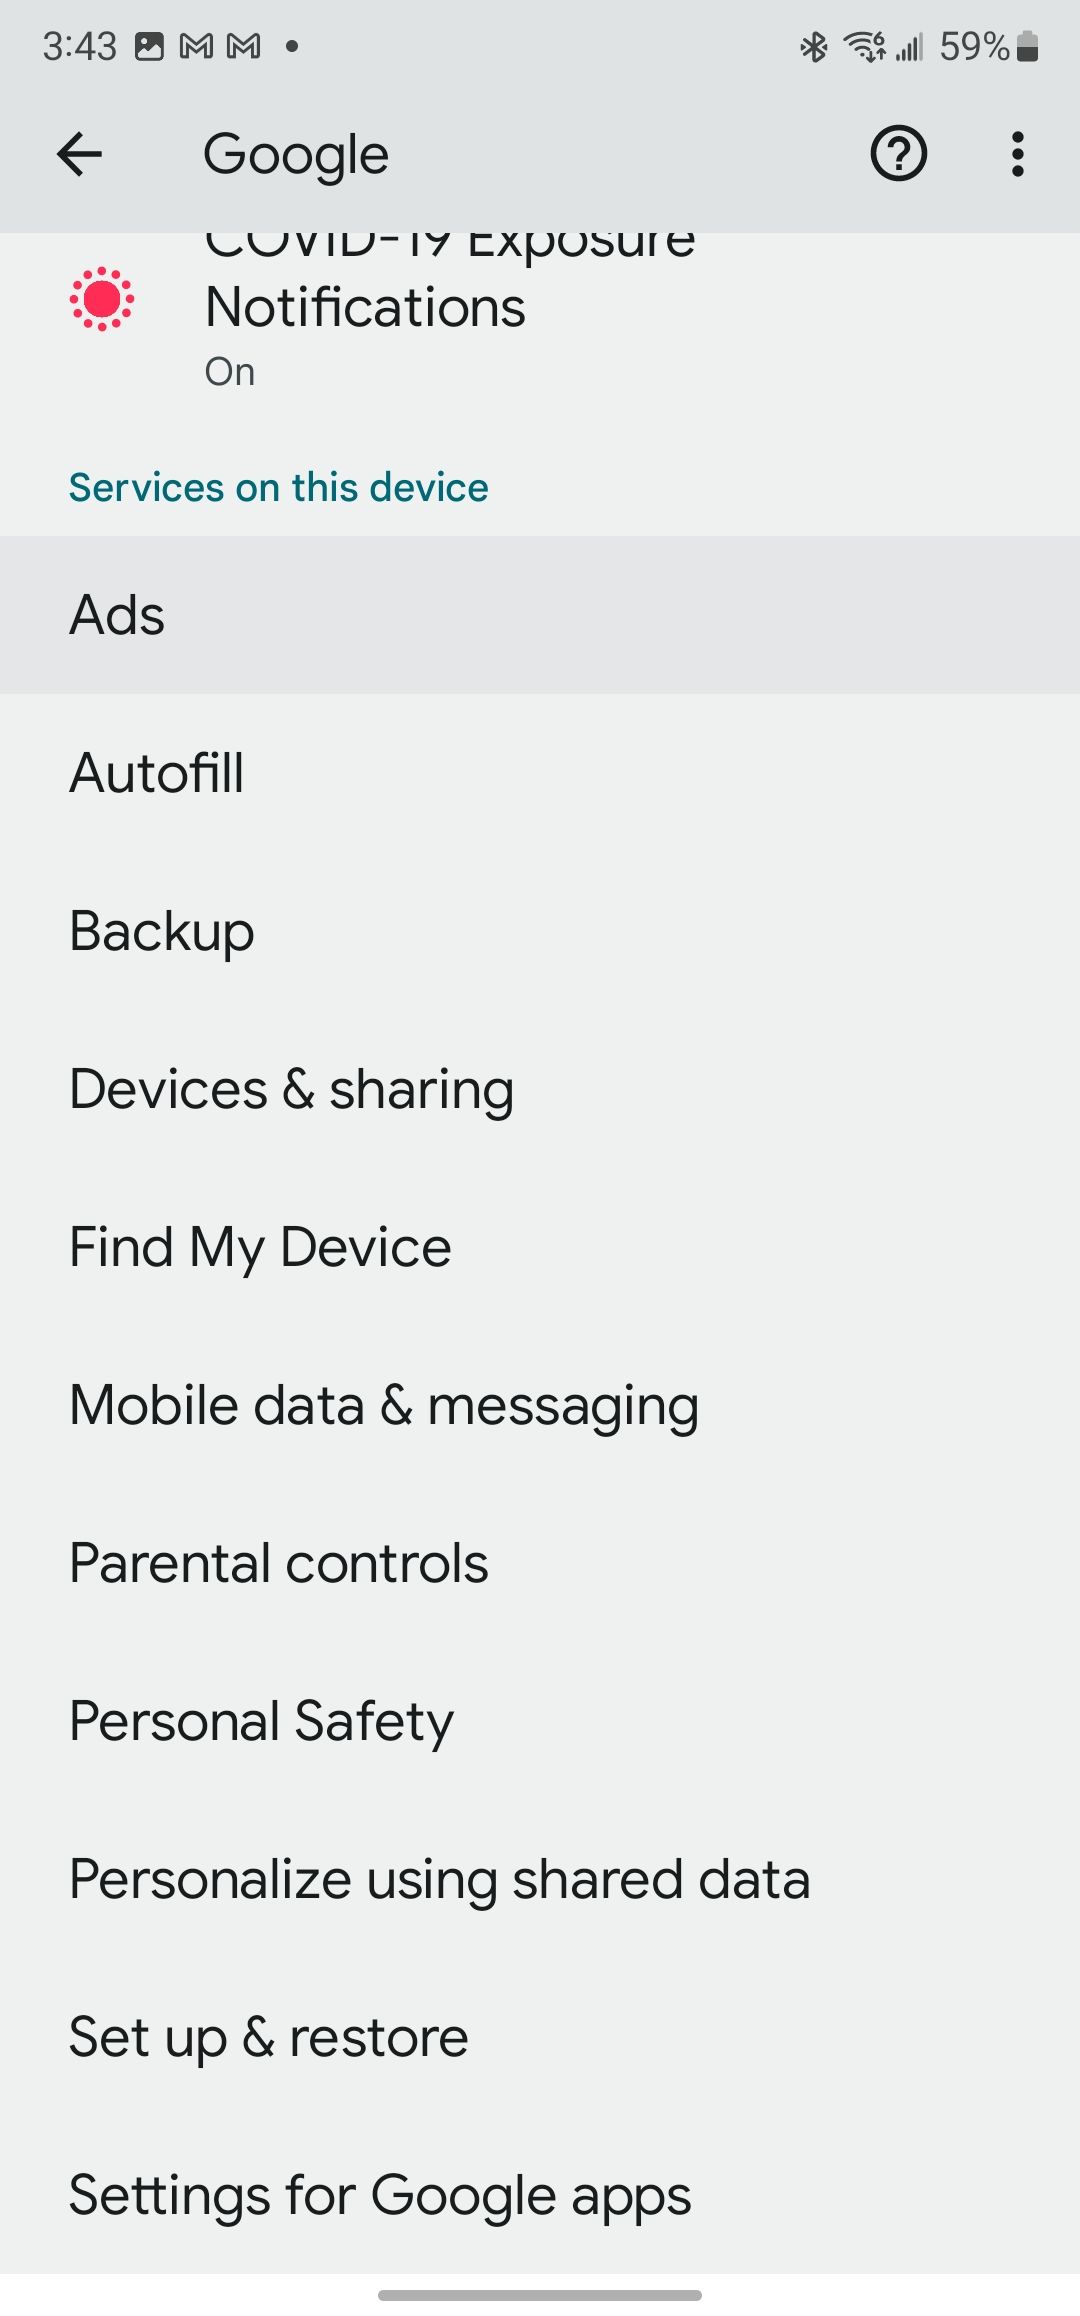Open Devices & sharing
Image resolution: width=1080 pixels, height=2316 pixels.
[x=540, y=1087]
